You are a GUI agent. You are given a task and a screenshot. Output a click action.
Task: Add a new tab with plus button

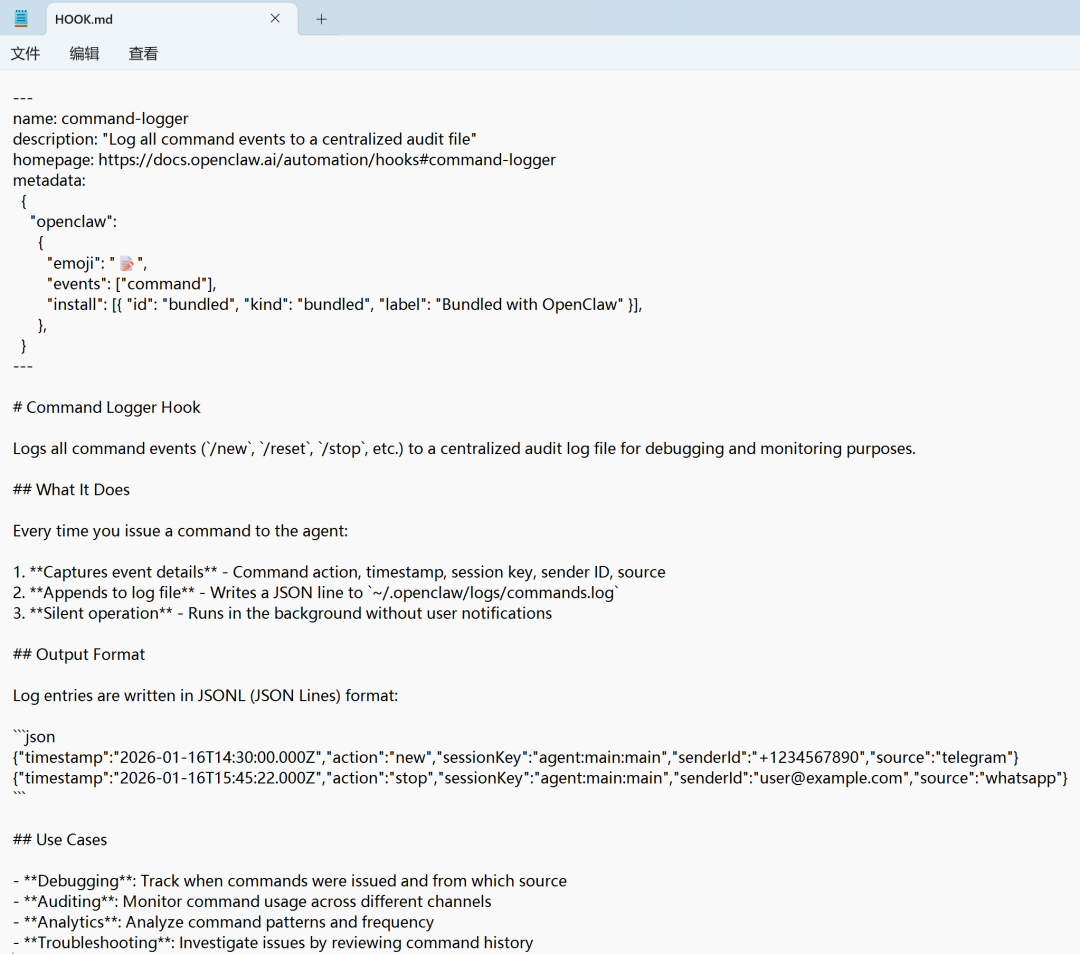tap(321, 19)
